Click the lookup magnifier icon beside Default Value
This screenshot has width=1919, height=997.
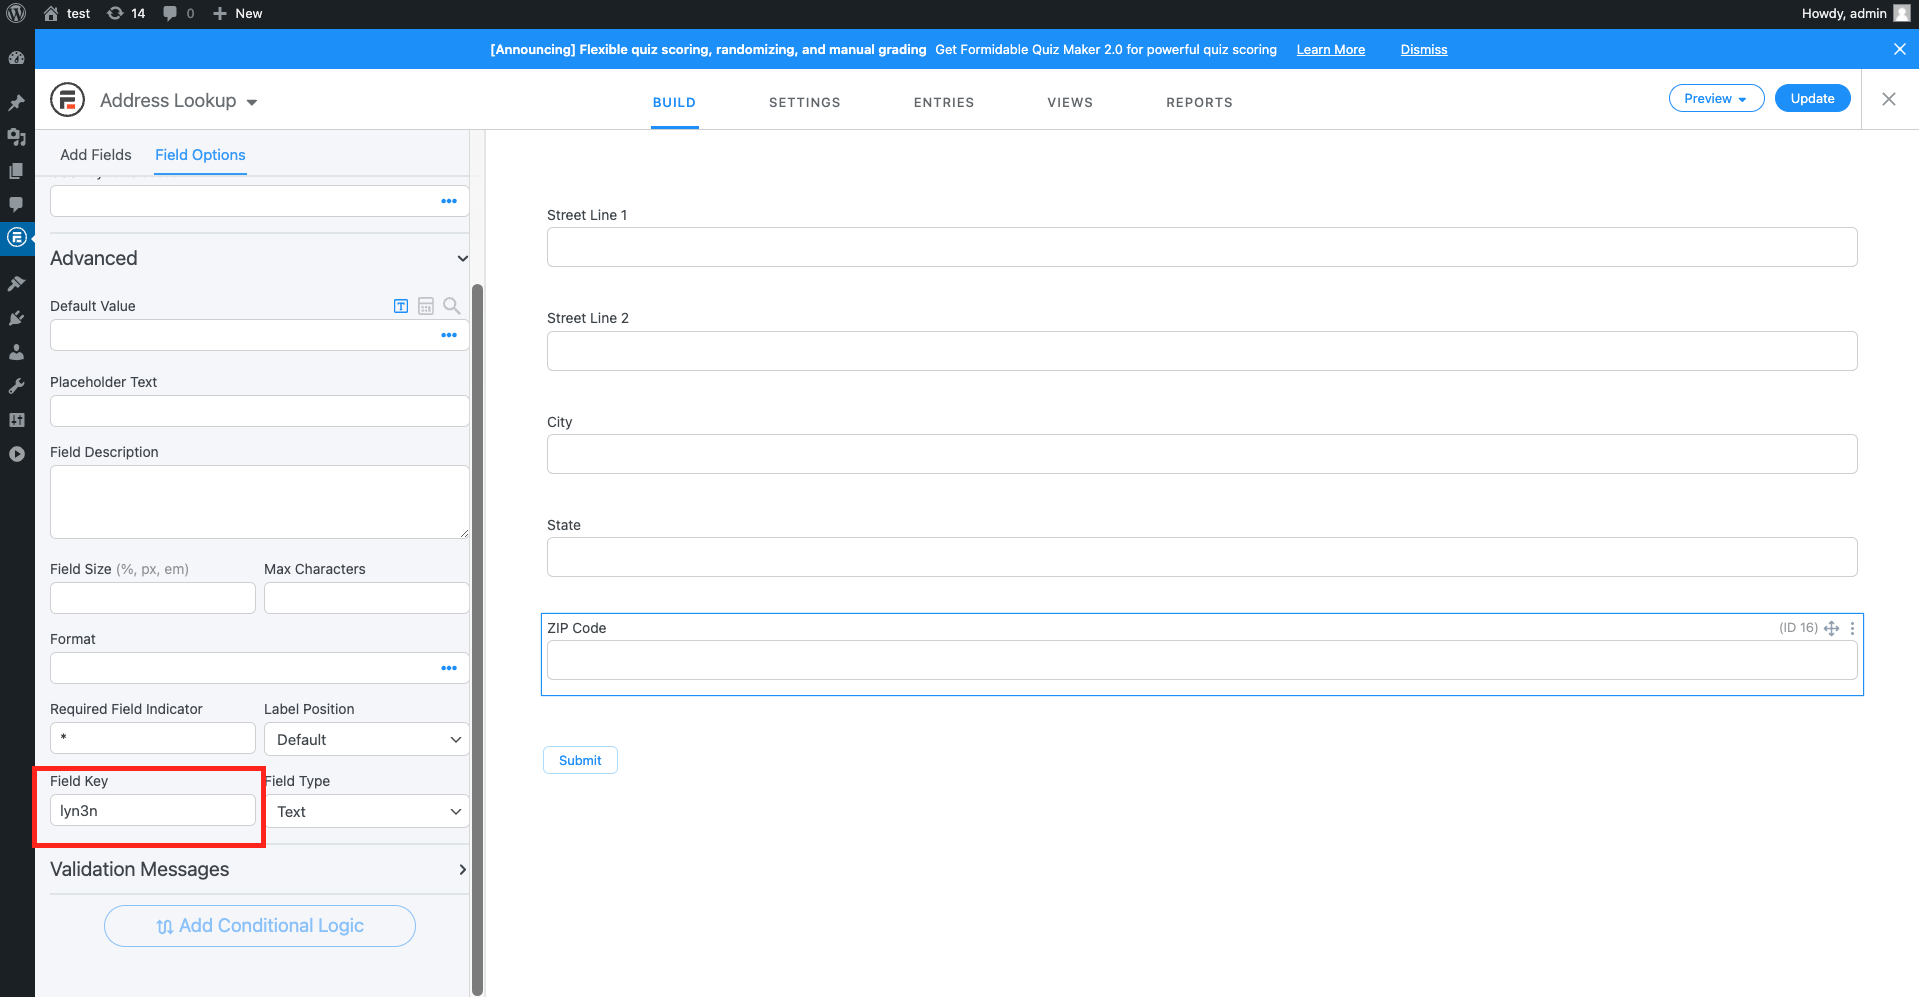[451, 306]
